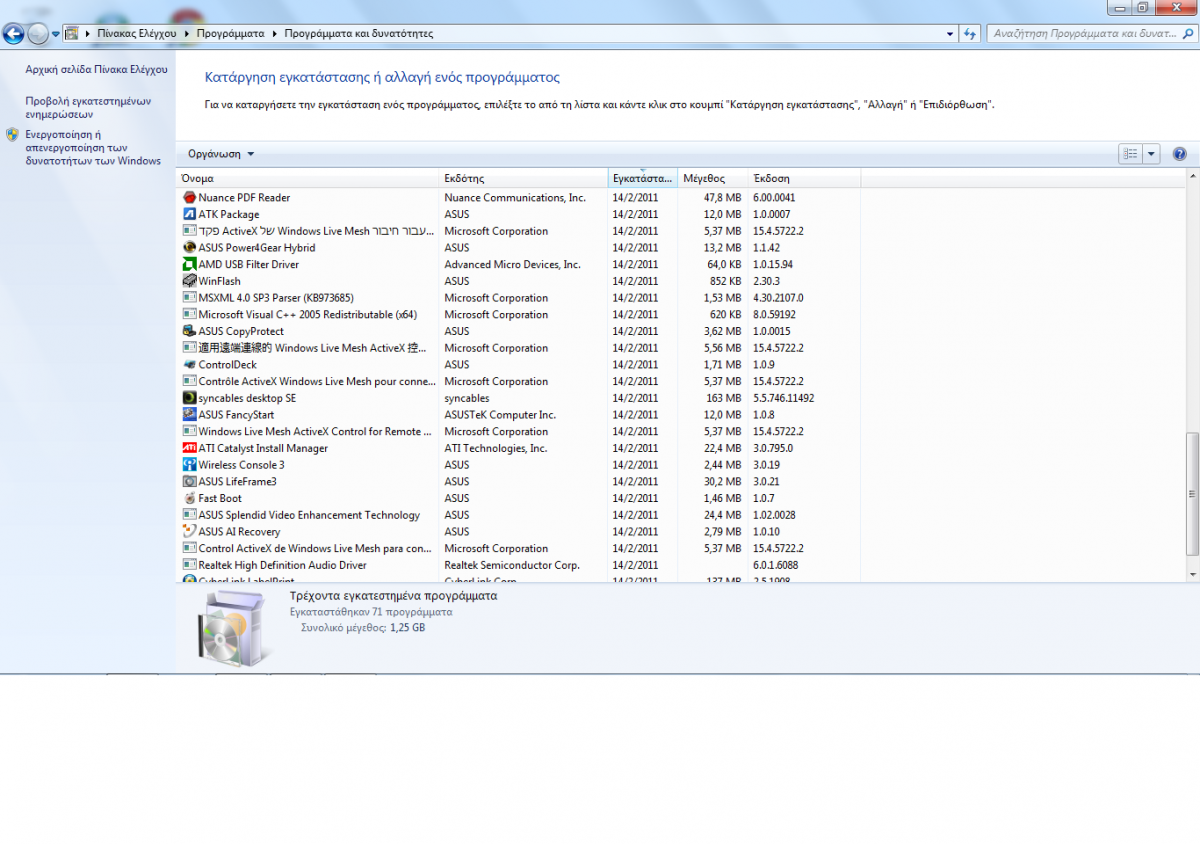Image resolution: width=1200 pixels, height=844 pixels.
Task: Click the Πίνακας Ελέγχου breadcrumb
Action: [x=137, y=33]
